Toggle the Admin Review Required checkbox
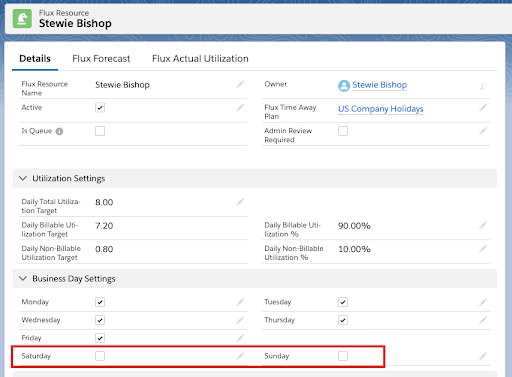The image size is (512, 377). 343,131
